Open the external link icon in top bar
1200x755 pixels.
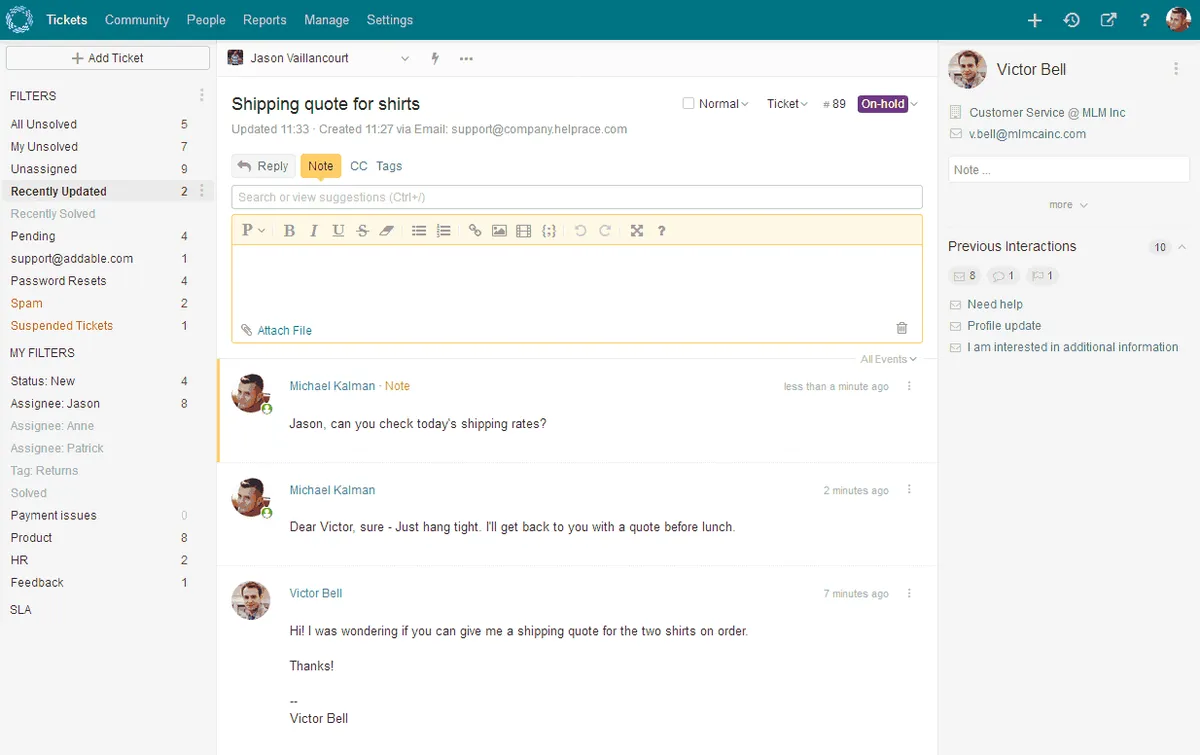coord(1108,20)
